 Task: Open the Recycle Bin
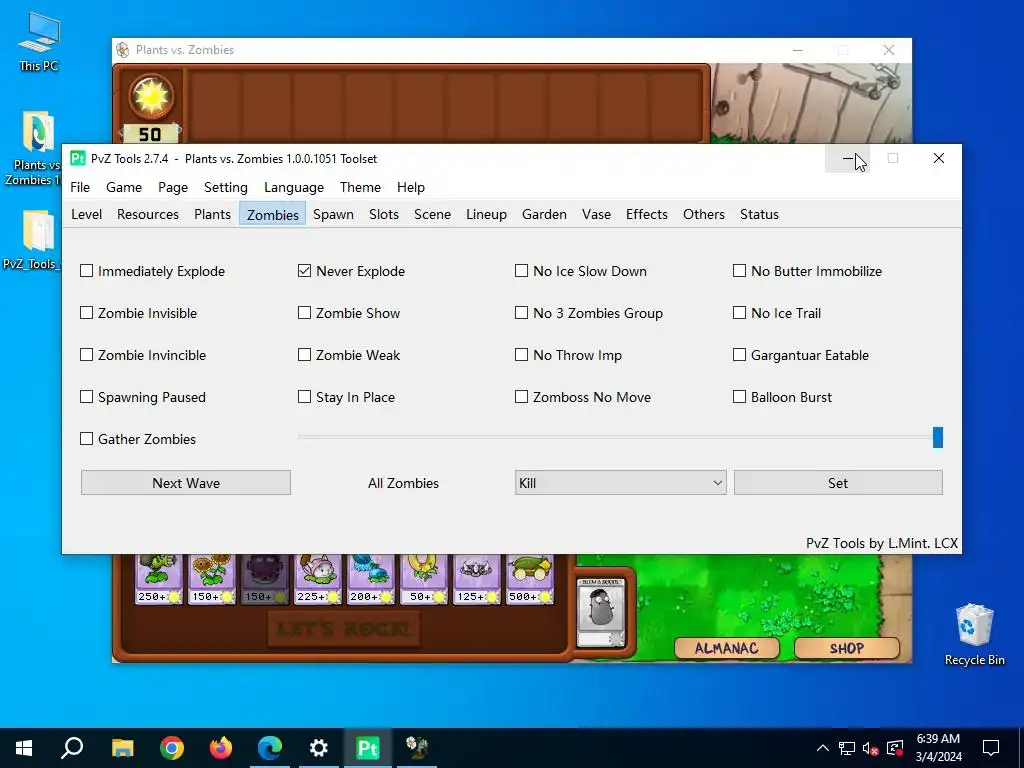pyautogui.click(x=974, y=635)
